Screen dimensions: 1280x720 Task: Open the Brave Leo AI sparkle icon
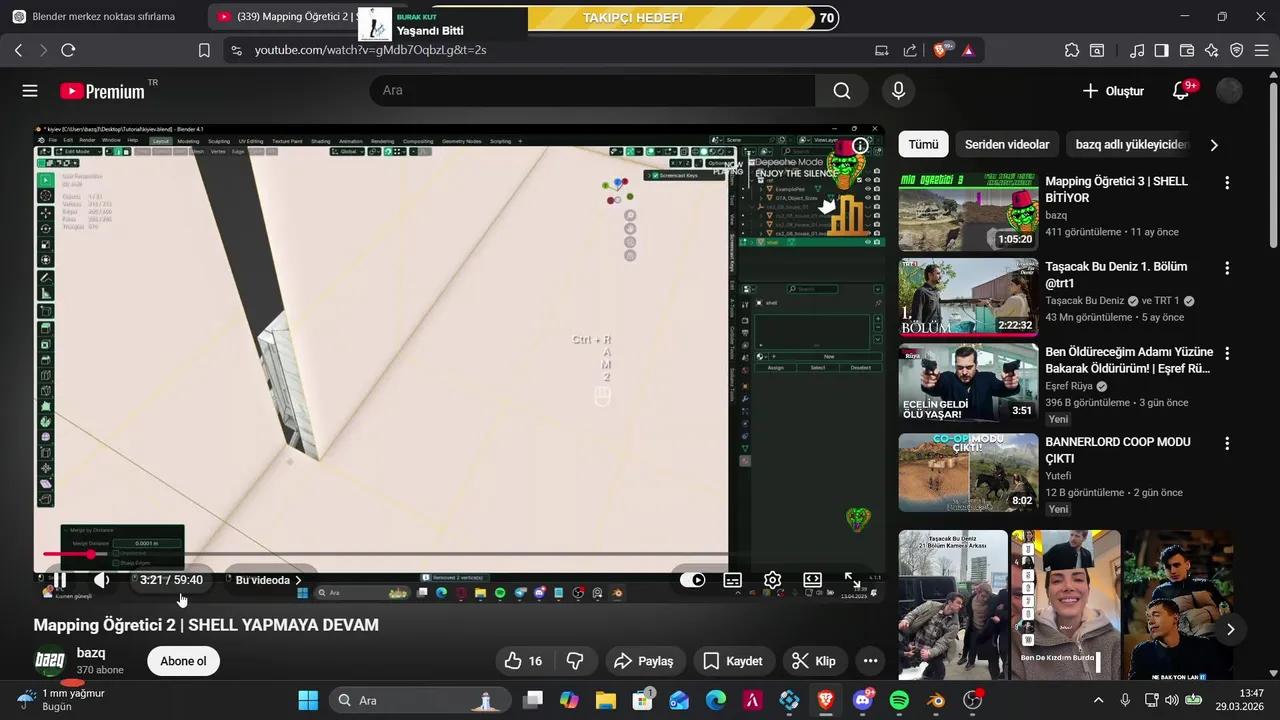1212,50
